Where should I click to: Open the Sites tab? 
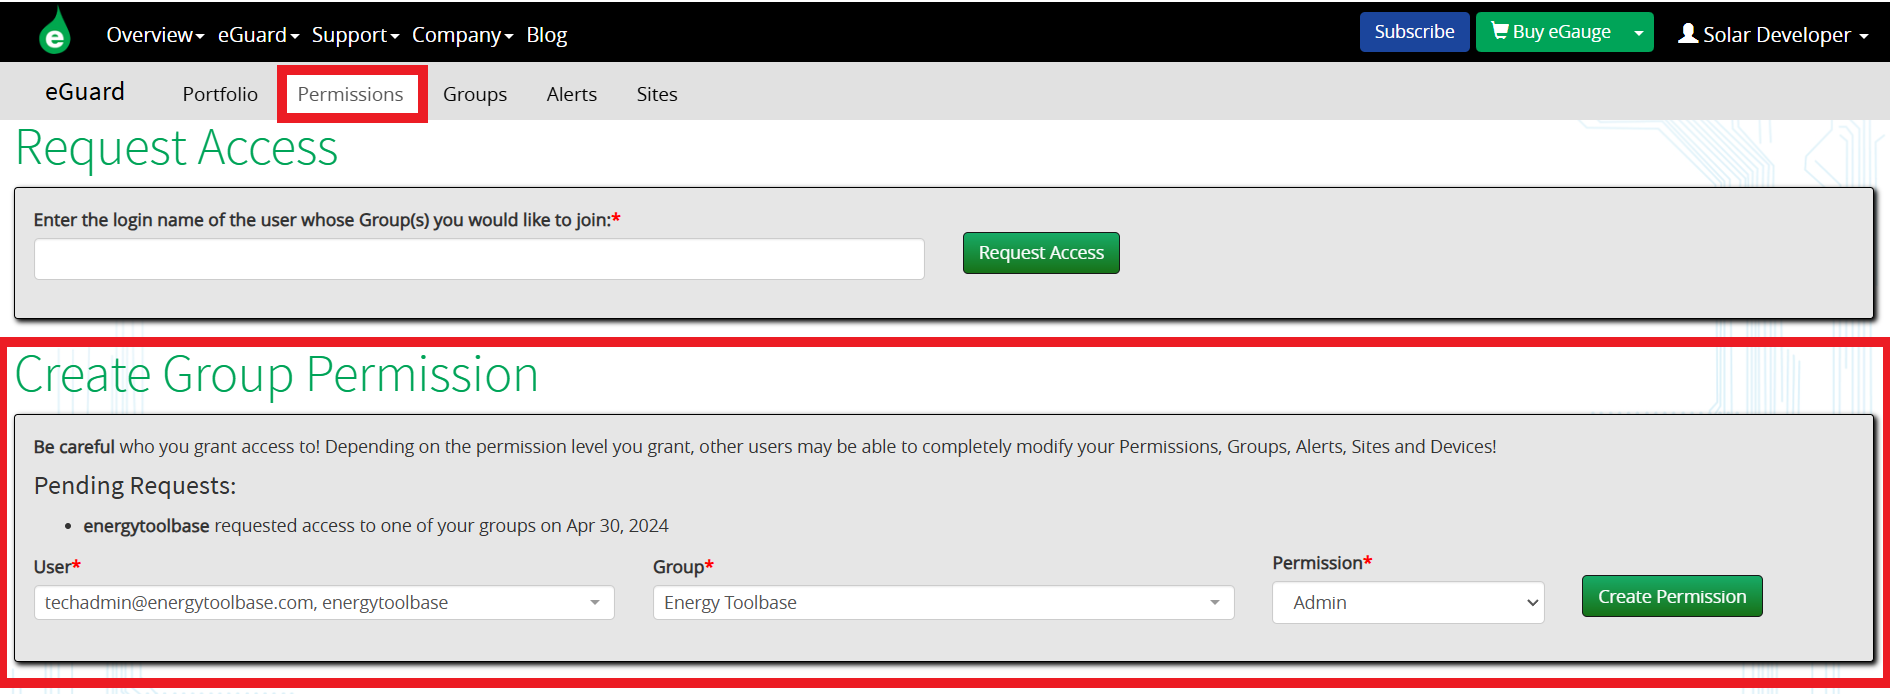click(x=657, y=94)
